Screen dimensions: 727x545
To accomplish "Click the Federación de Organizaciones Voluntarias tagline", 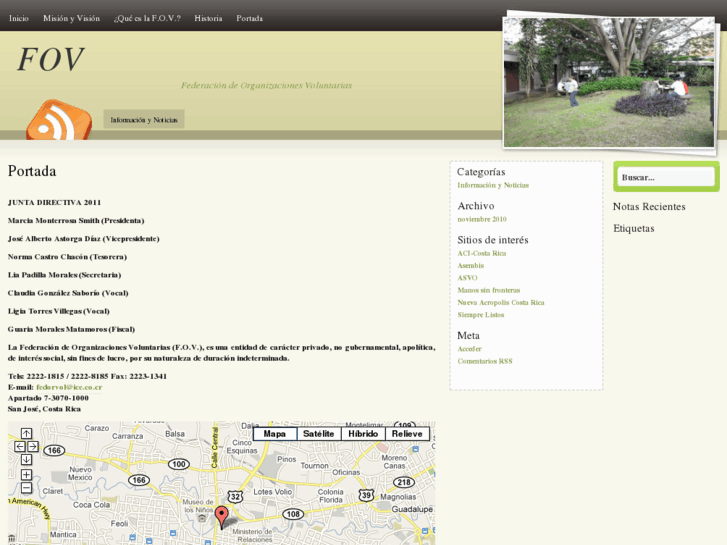I will 267,85.
